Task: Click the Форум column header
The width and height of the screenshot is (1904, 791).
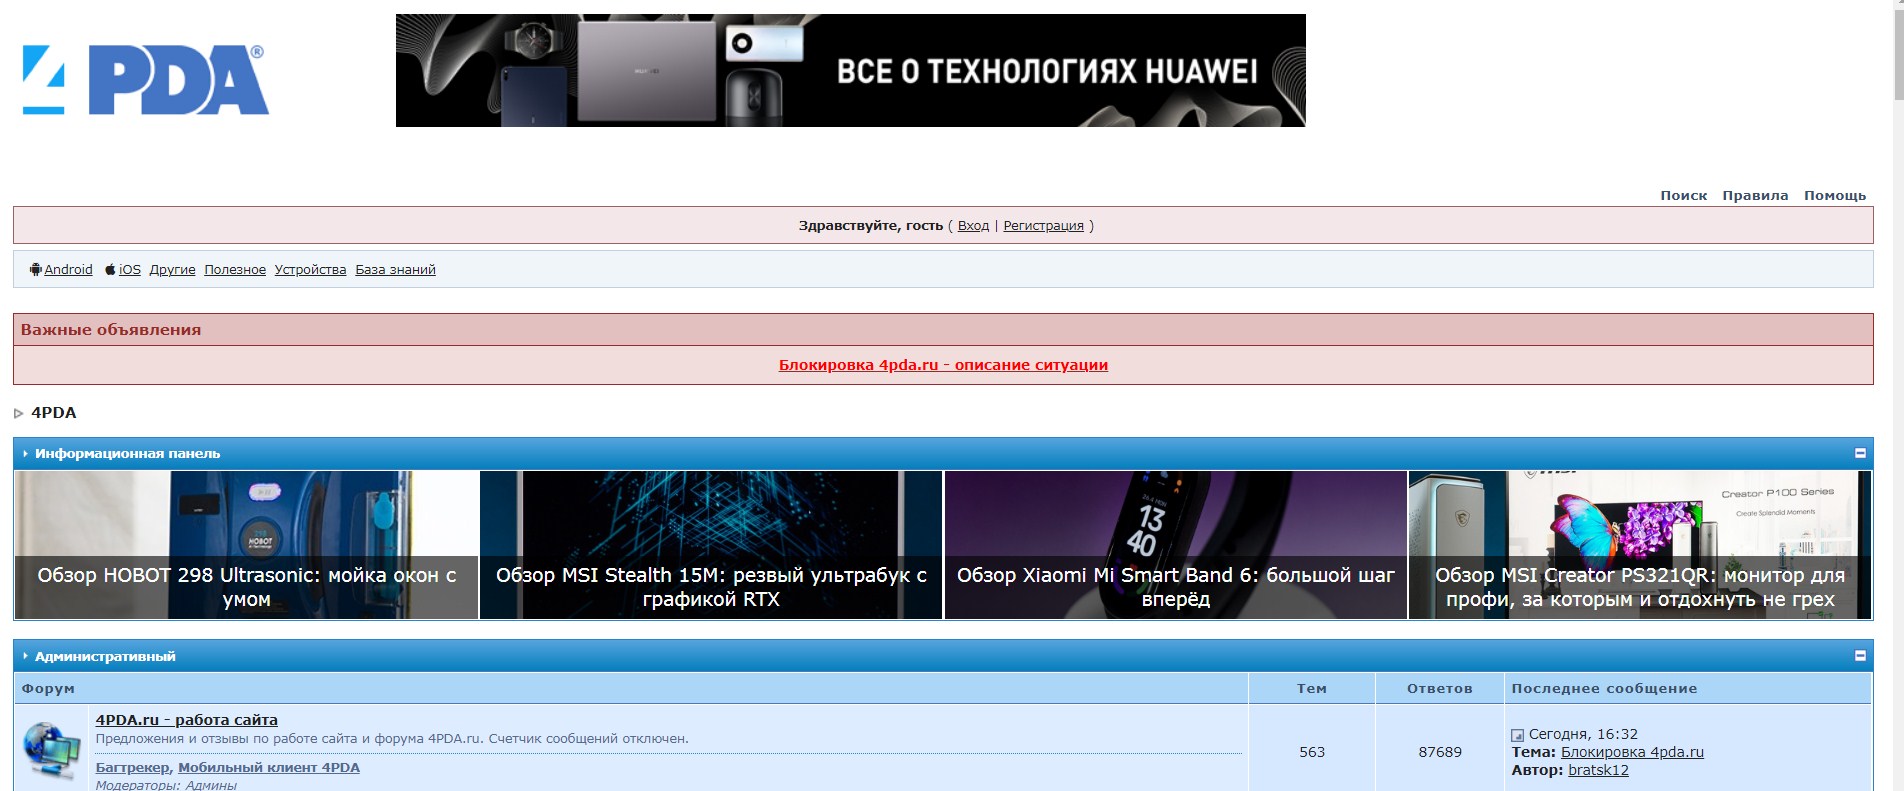Action: (x=48, y=688)
